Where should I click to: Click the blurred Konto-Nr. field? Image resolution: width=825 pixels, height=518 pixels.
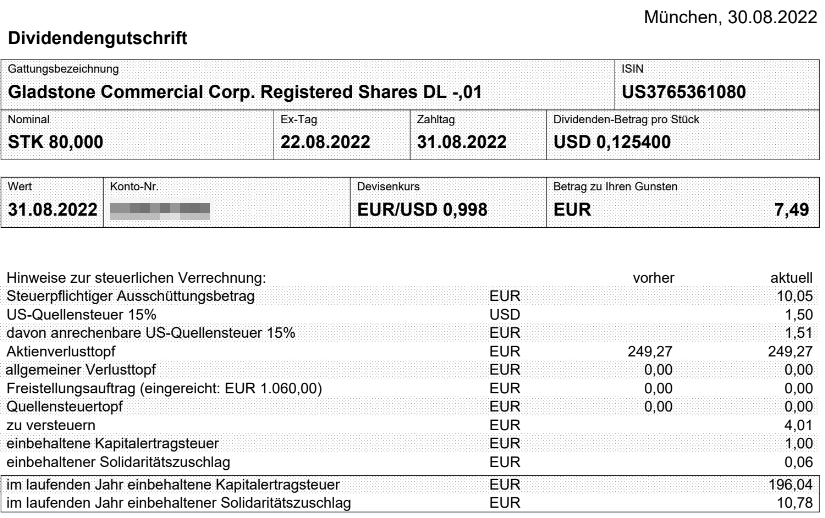pos(160,210)
